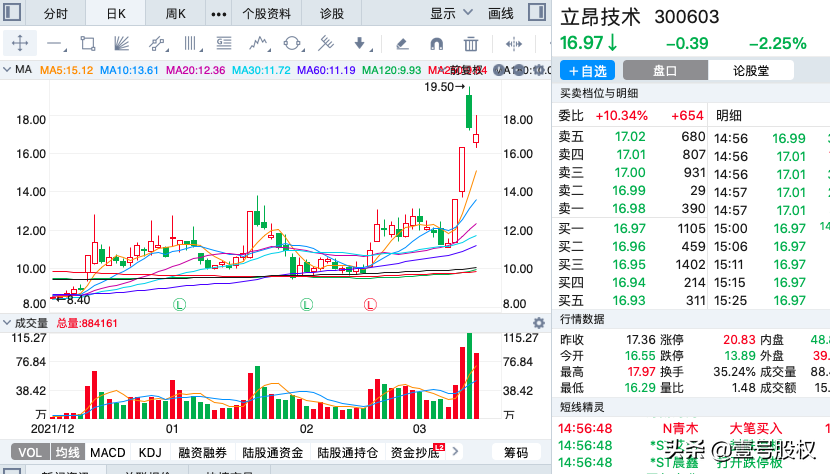Click 总量:884161 volume total
Screen dimensions: 830x474
pos(87,323)
